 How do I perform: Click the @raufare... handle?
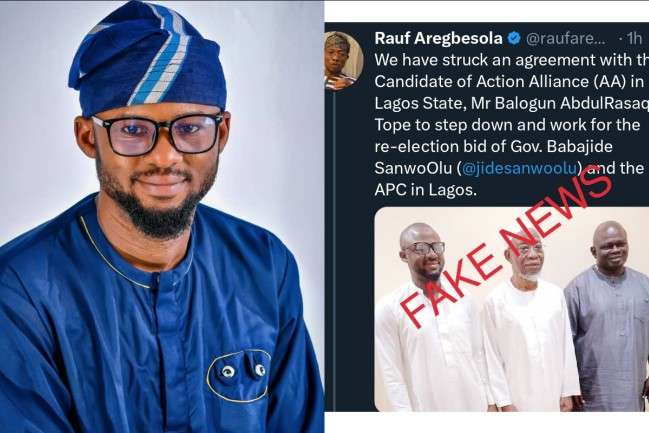pyautogui.click(x=566, y=38)
